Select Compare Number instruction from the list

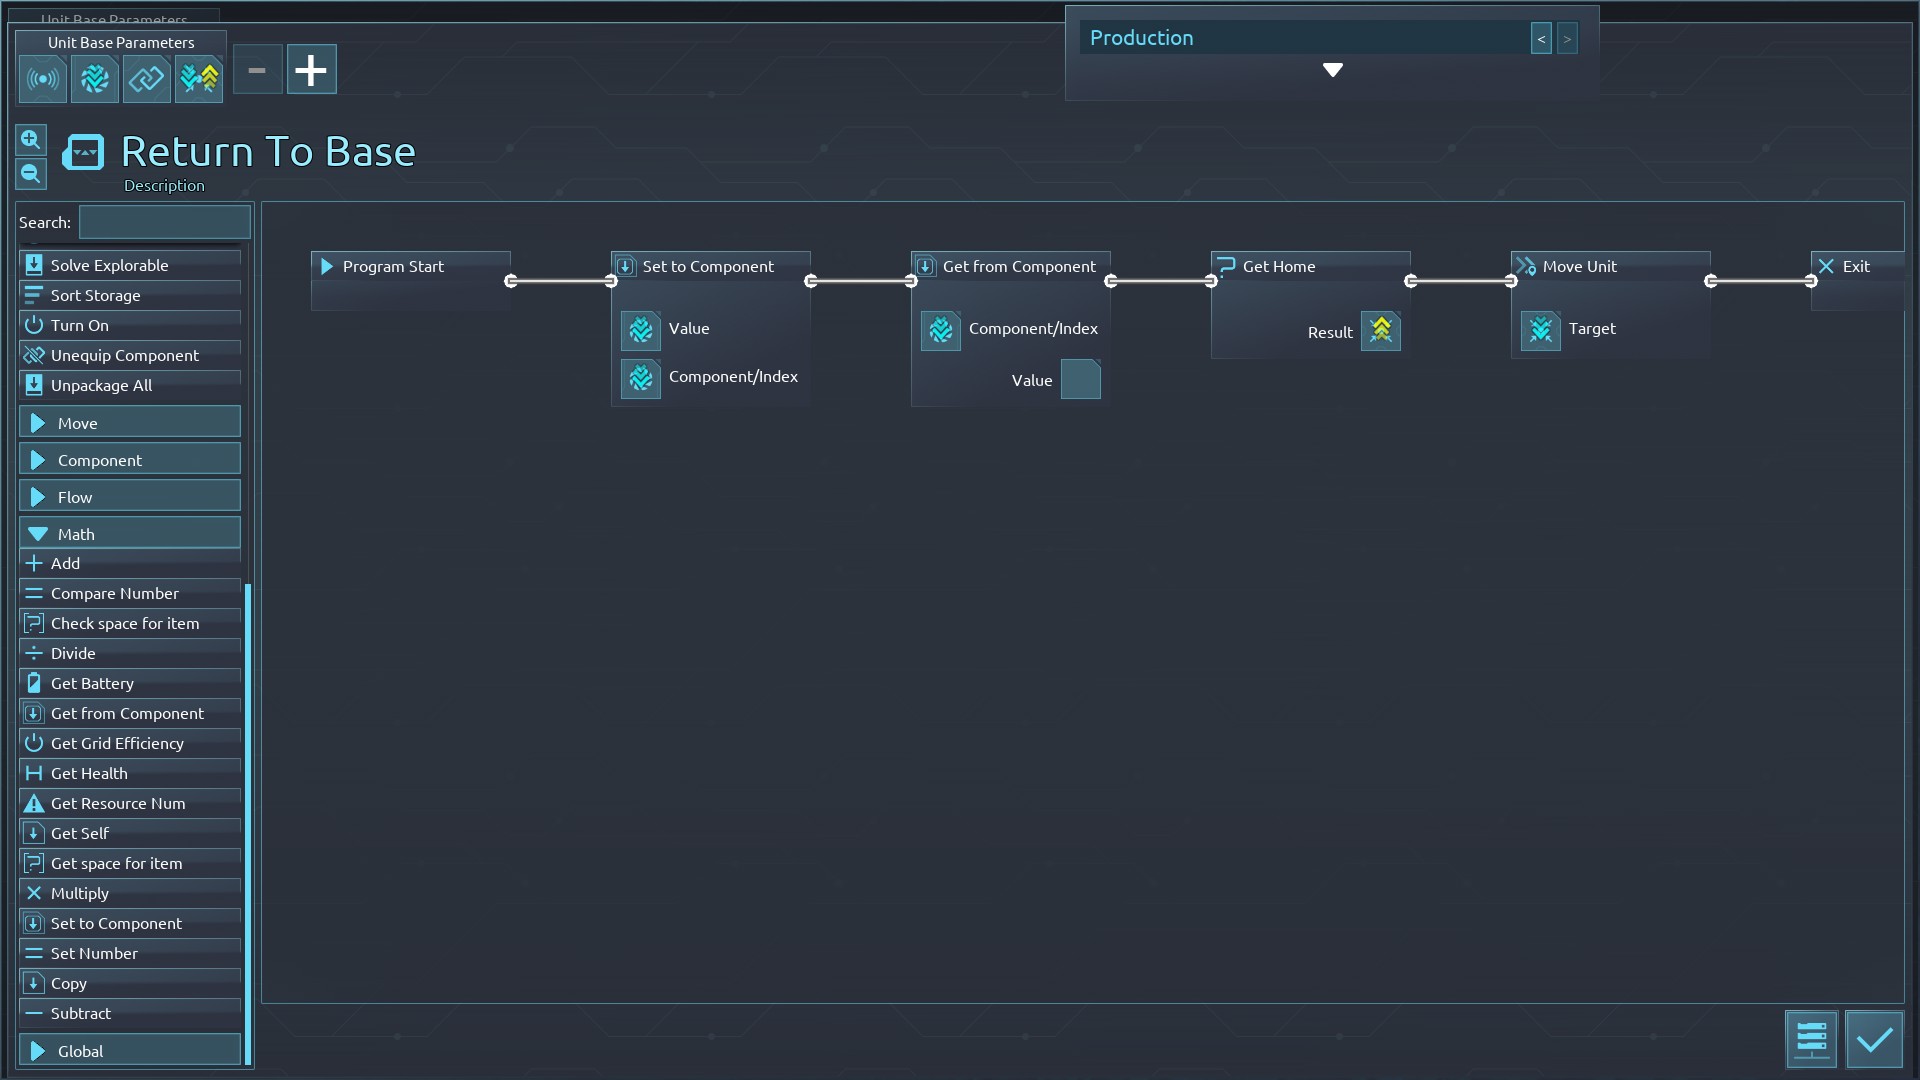tap(115, 593)
